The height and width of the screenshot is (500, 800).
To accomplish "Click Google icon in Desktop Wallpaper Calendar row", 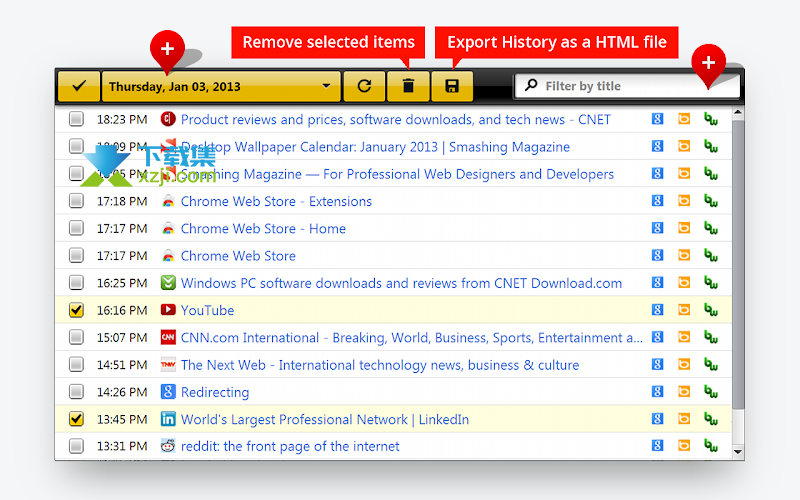I will (x=657, y=146).
